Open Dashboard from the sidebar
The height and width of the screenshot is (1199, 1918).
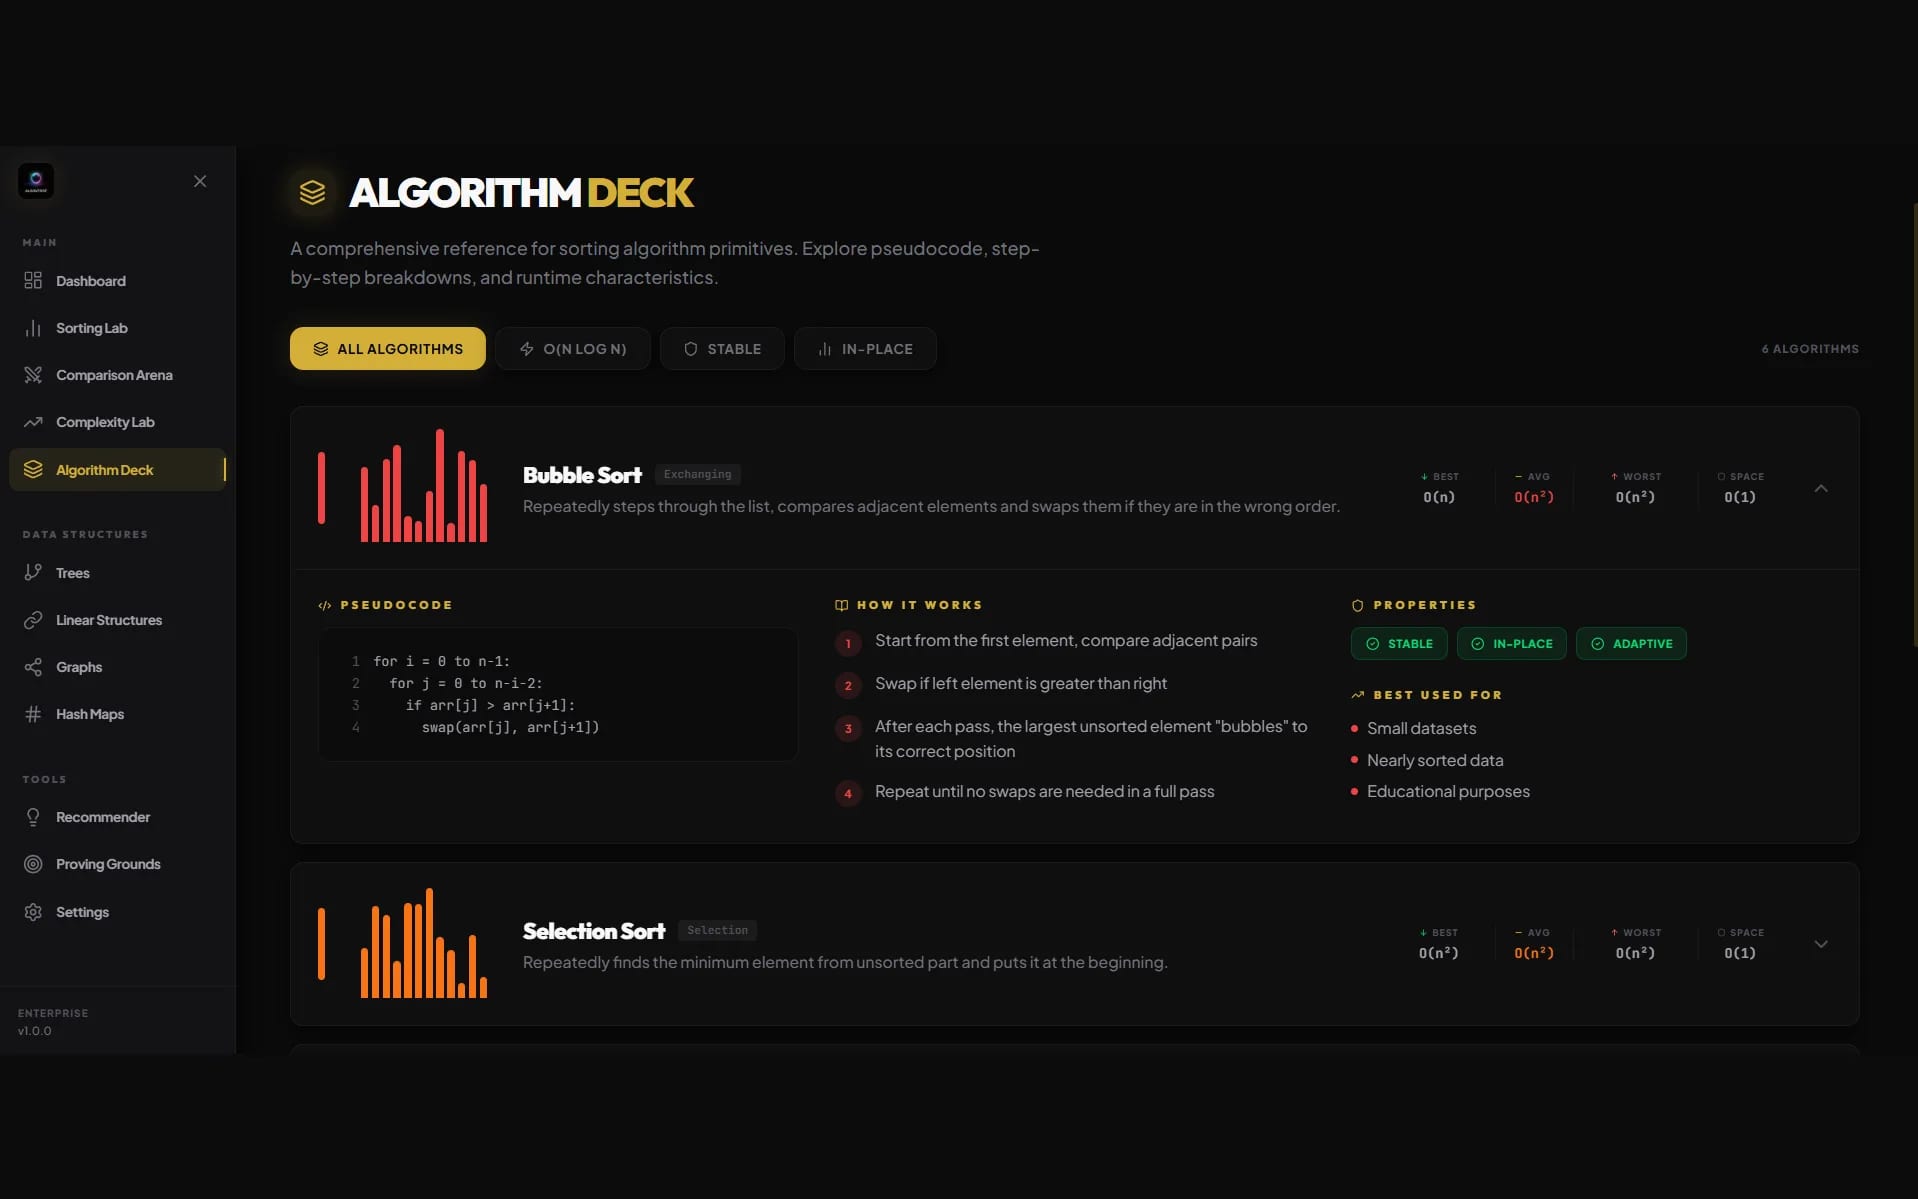pos(118,281)
